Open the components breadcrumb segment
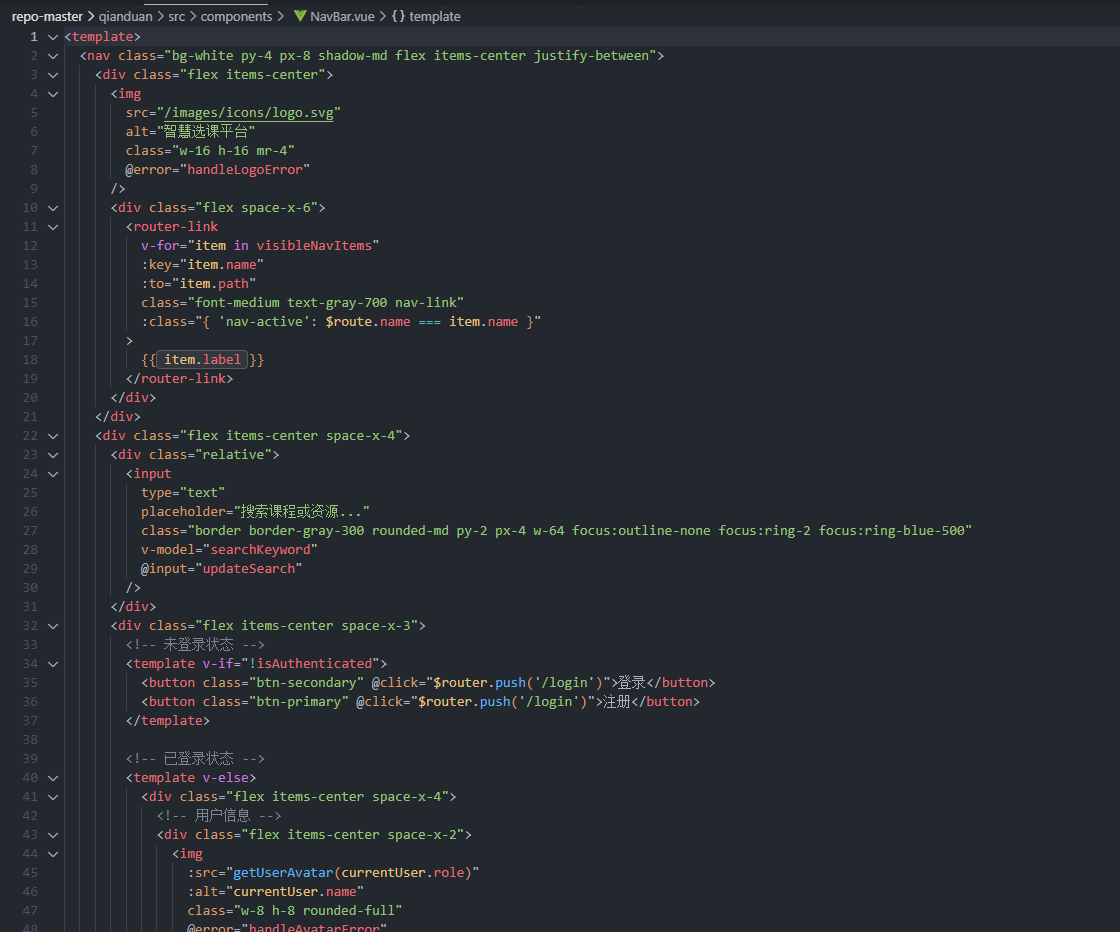The image size is (1120, 932). (x=236, y=16)
